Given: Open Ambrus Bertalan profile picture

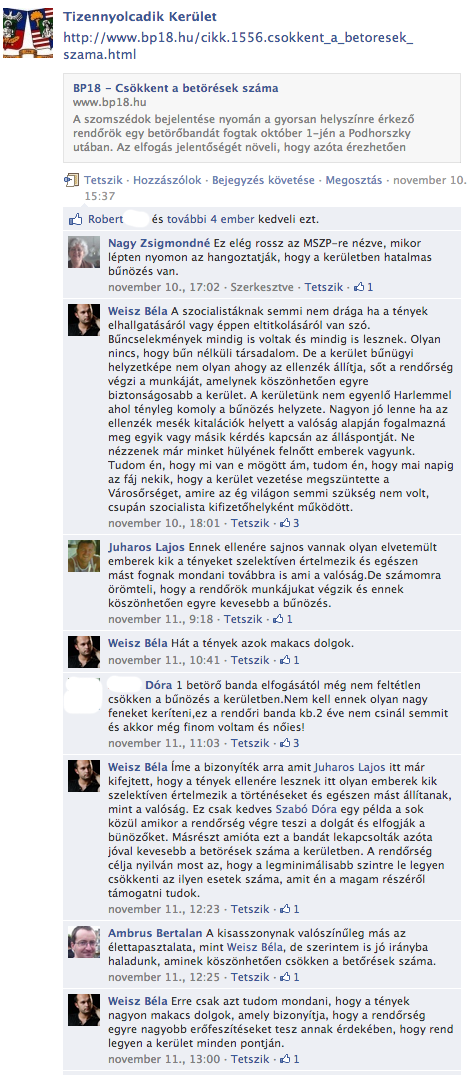Looking at the screenshot, I should 84,943.
